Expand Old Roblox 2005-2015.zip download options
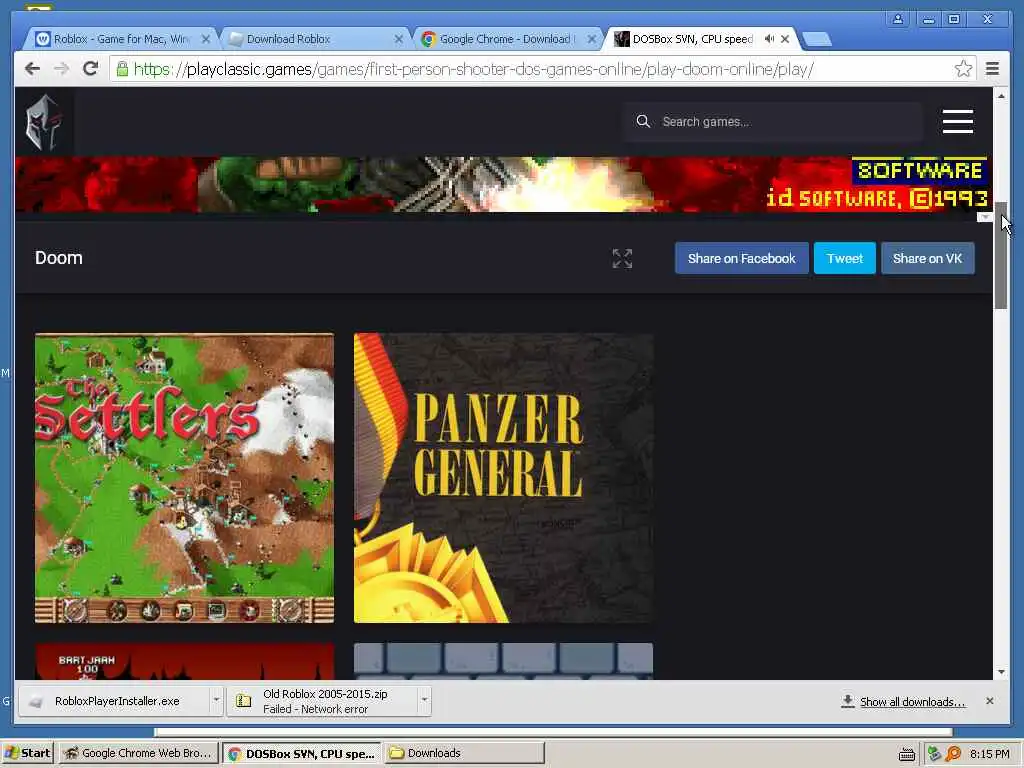The width and height of the screenshot is (1024, 768). 424,701
